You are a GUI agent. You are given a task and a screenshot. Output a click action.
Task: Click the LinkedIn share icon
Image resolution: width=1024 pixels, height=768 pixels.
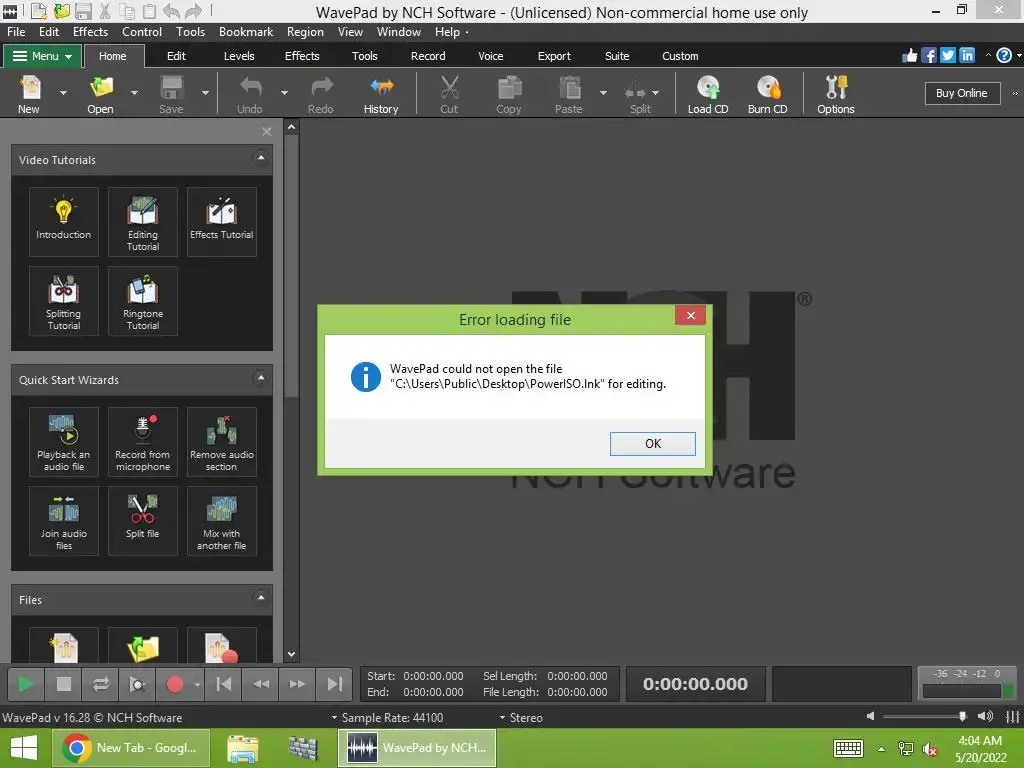pyautogui.click(x=967, y=56)
